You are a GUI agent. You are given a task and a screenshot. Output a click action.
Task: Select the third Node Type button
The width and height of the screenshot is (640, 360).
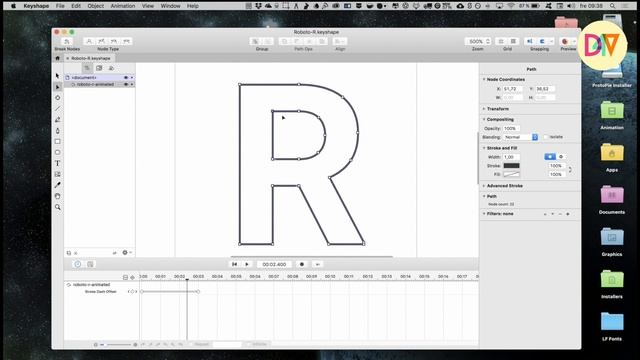click(x=114, y=41)
